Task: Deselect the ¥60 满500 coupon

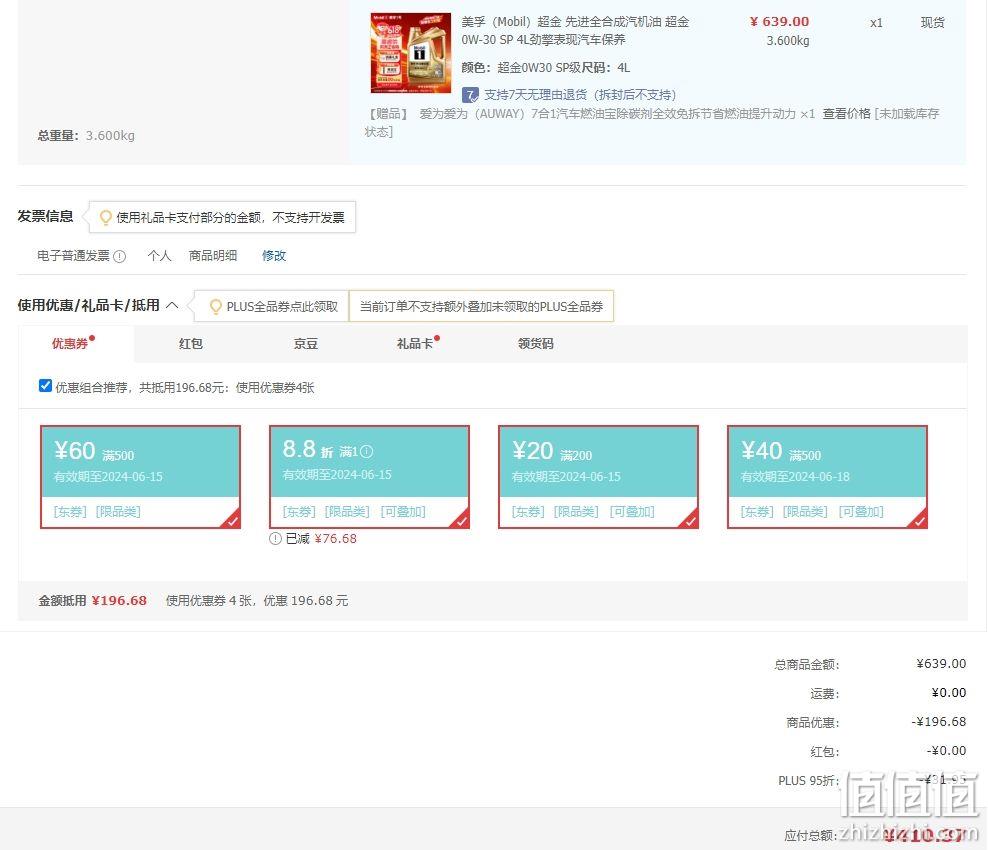Action: tap(141, 477)
